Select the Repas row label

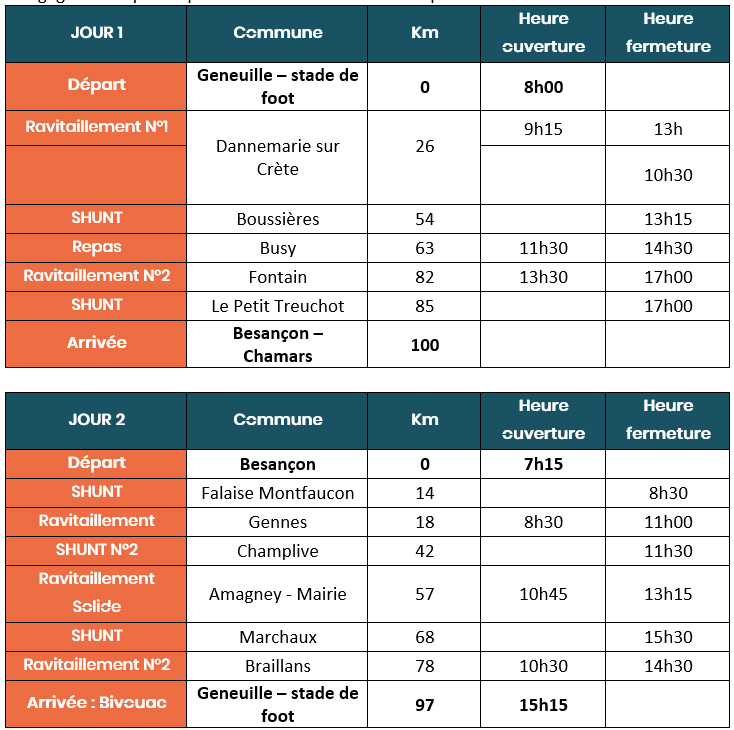point(96,248)
